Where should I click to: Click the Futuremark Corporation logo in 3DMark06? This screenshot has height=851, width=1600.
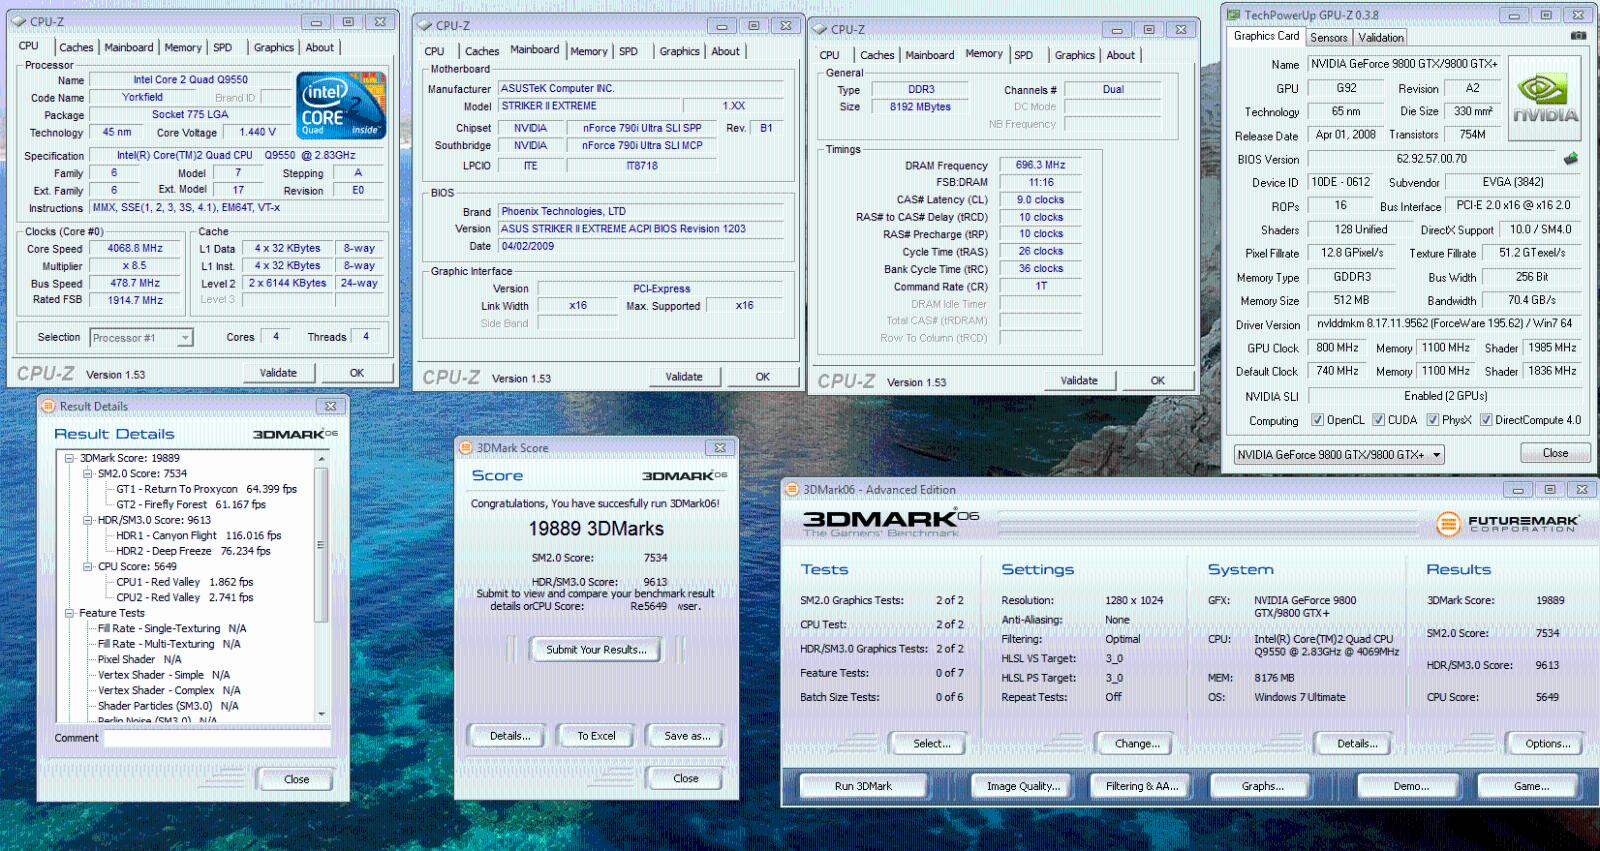[x=1507, y=523]
